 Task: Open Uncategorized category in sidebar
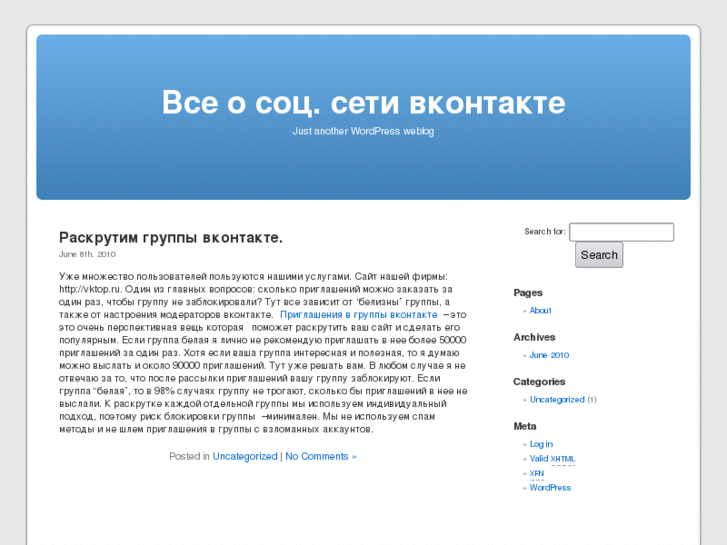coord(557,399)
